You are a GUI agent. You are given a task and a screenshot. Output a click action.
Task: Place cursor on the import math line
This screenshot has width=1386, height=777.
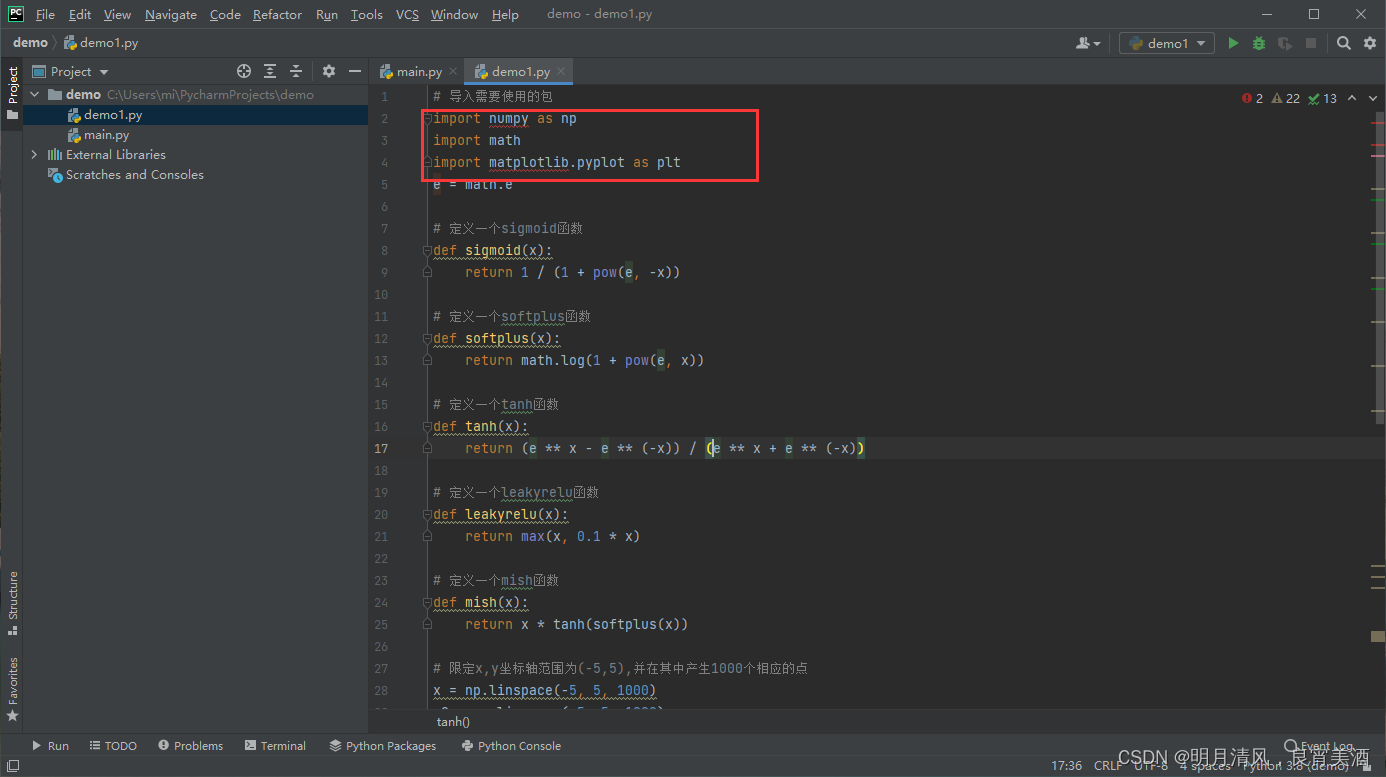477,140
